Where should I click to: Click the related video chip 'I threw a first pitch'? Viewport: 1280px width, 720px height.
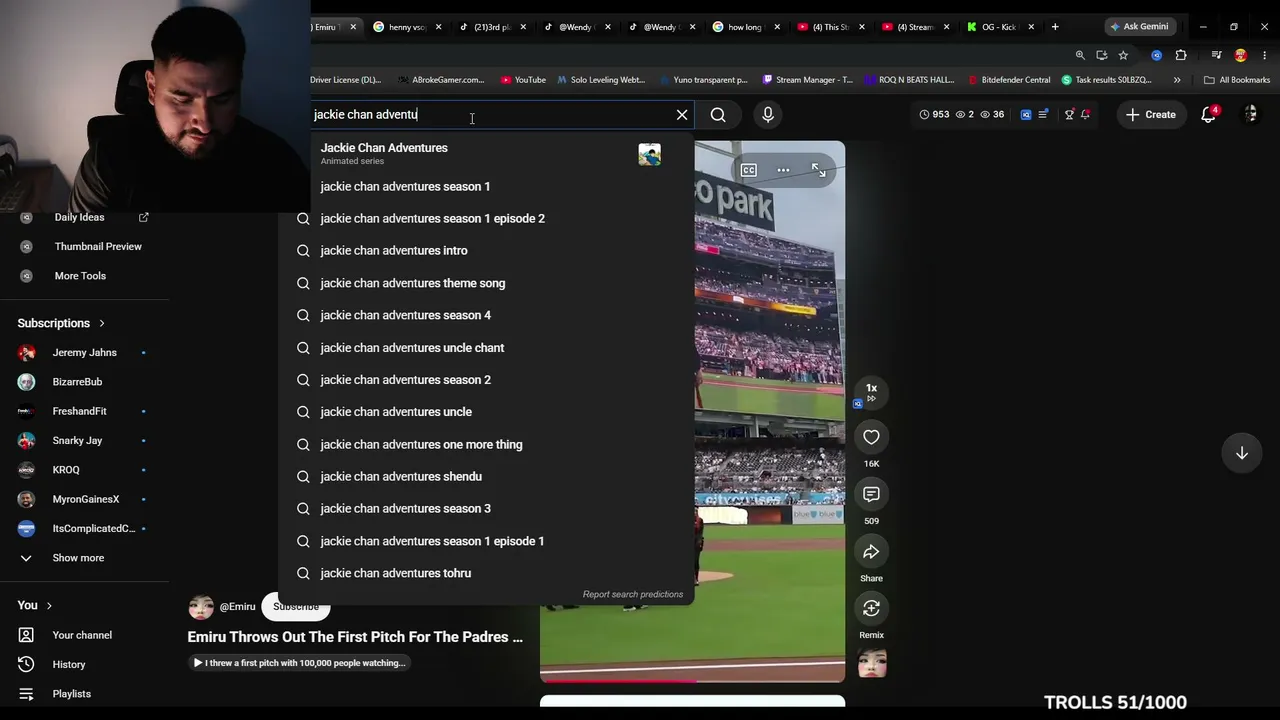click(300, 663)
